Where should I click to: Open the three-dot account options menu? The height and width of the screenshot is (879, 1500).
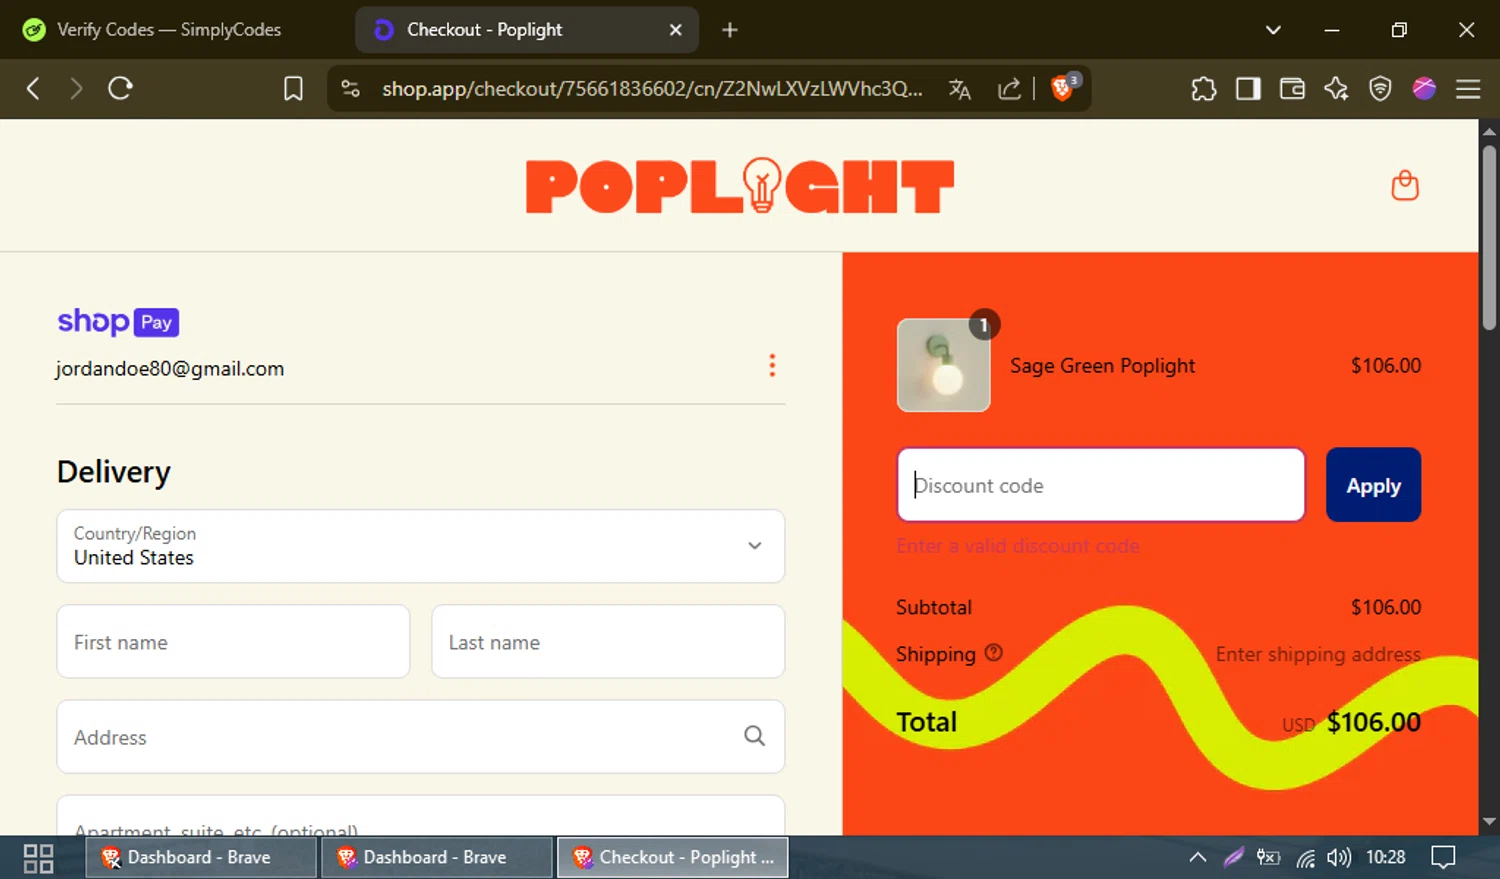click(772, 365)
